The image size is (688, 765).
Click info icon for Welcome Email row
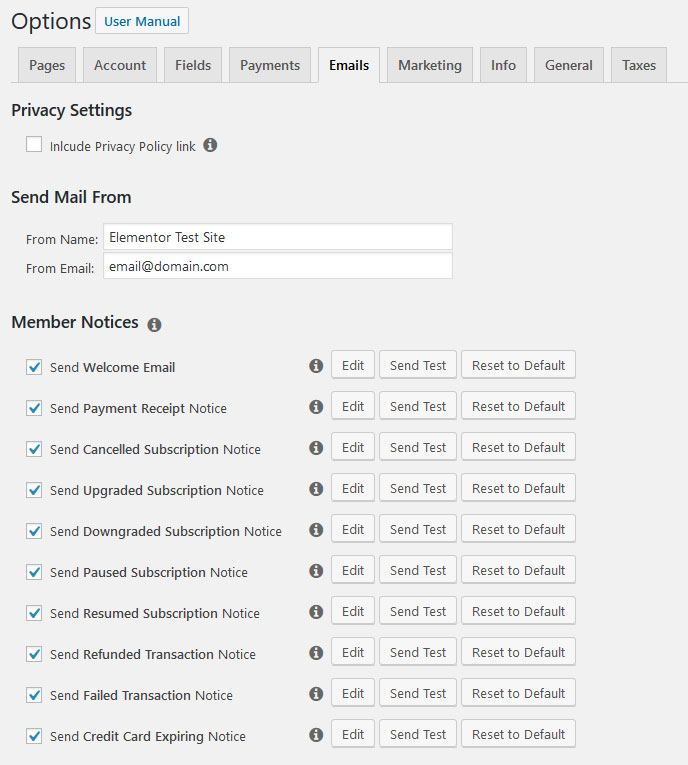coord(316,366)
